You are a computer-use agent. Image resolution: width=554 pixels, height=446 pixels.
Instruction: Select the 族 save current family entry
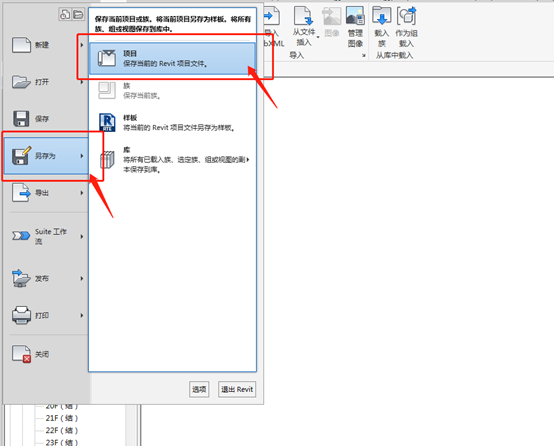coord(172,90)
